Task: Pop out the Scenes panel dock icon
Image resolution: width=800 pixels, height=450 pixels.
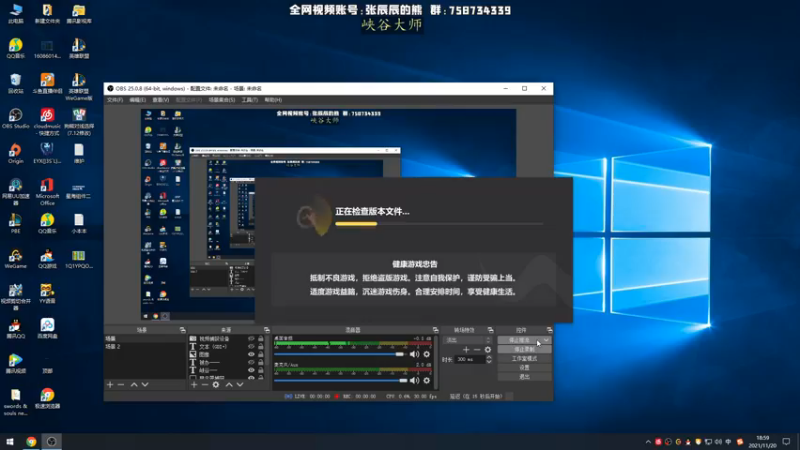Action: (183, 330)
